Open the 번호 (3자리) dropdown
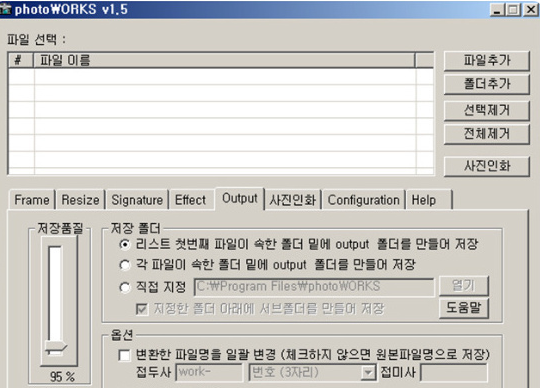540x388 pixels. (x=312, y=373)
